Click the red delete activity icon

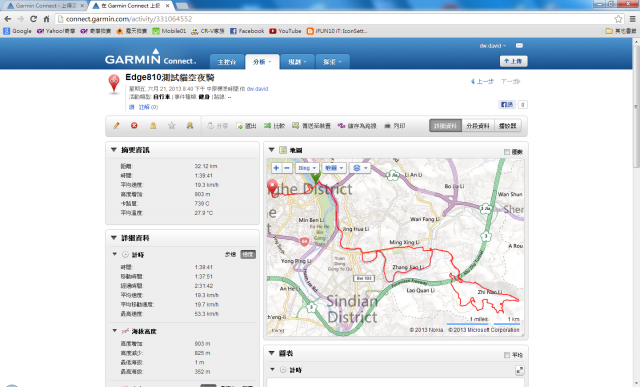point(134,126)
